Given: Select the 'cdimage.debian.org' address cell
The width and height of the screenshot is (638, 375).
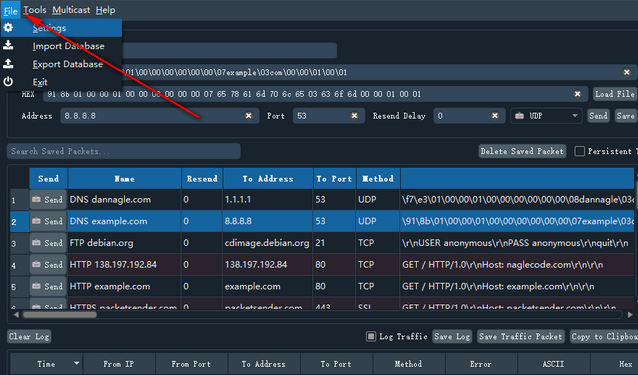Looking at the screenshot, I should [267, 243].
